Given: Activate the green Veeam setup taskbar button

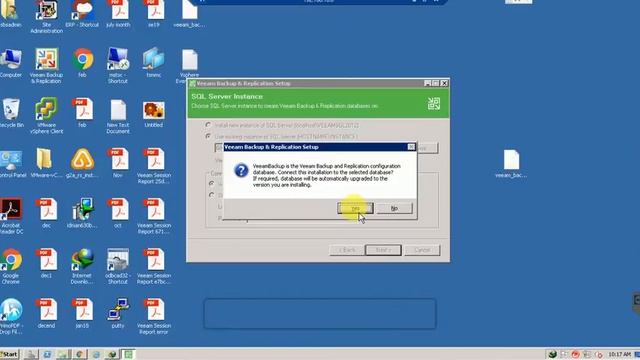Looking at the screenshot, I should tap(129, 354).
